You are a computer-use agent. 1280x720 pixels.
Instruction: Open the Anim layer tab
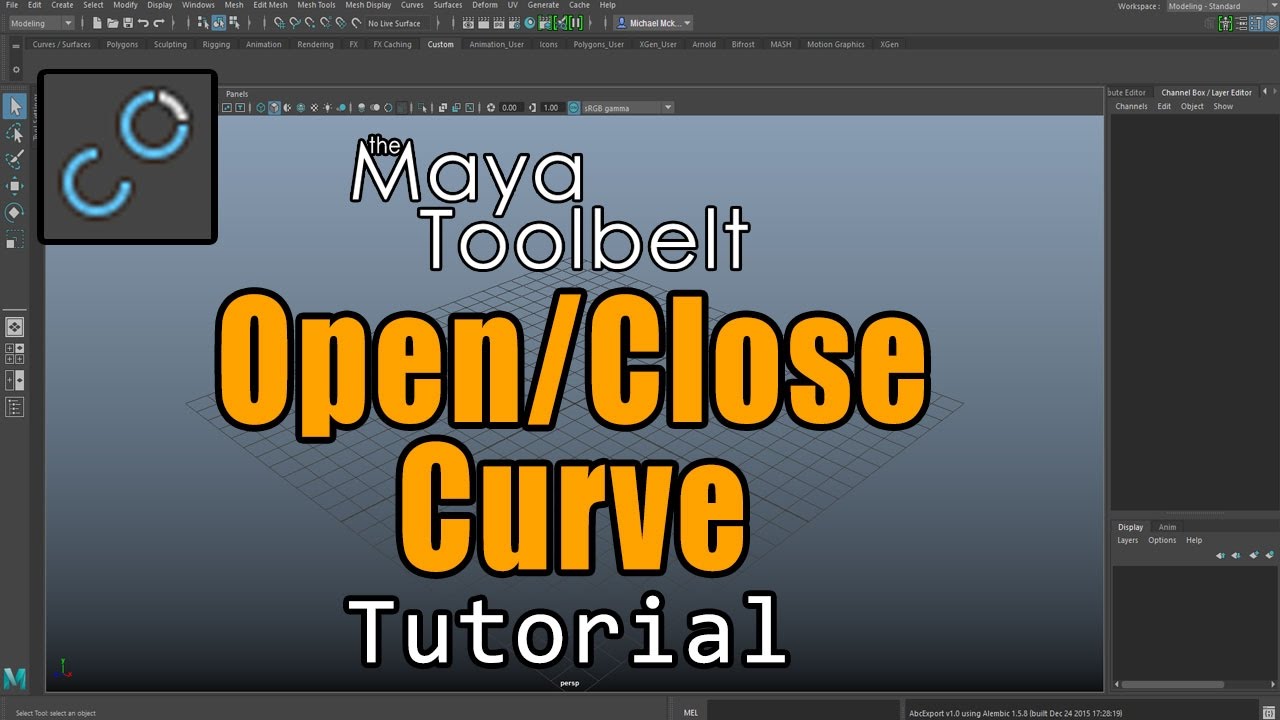click(x=1167, y=527)
